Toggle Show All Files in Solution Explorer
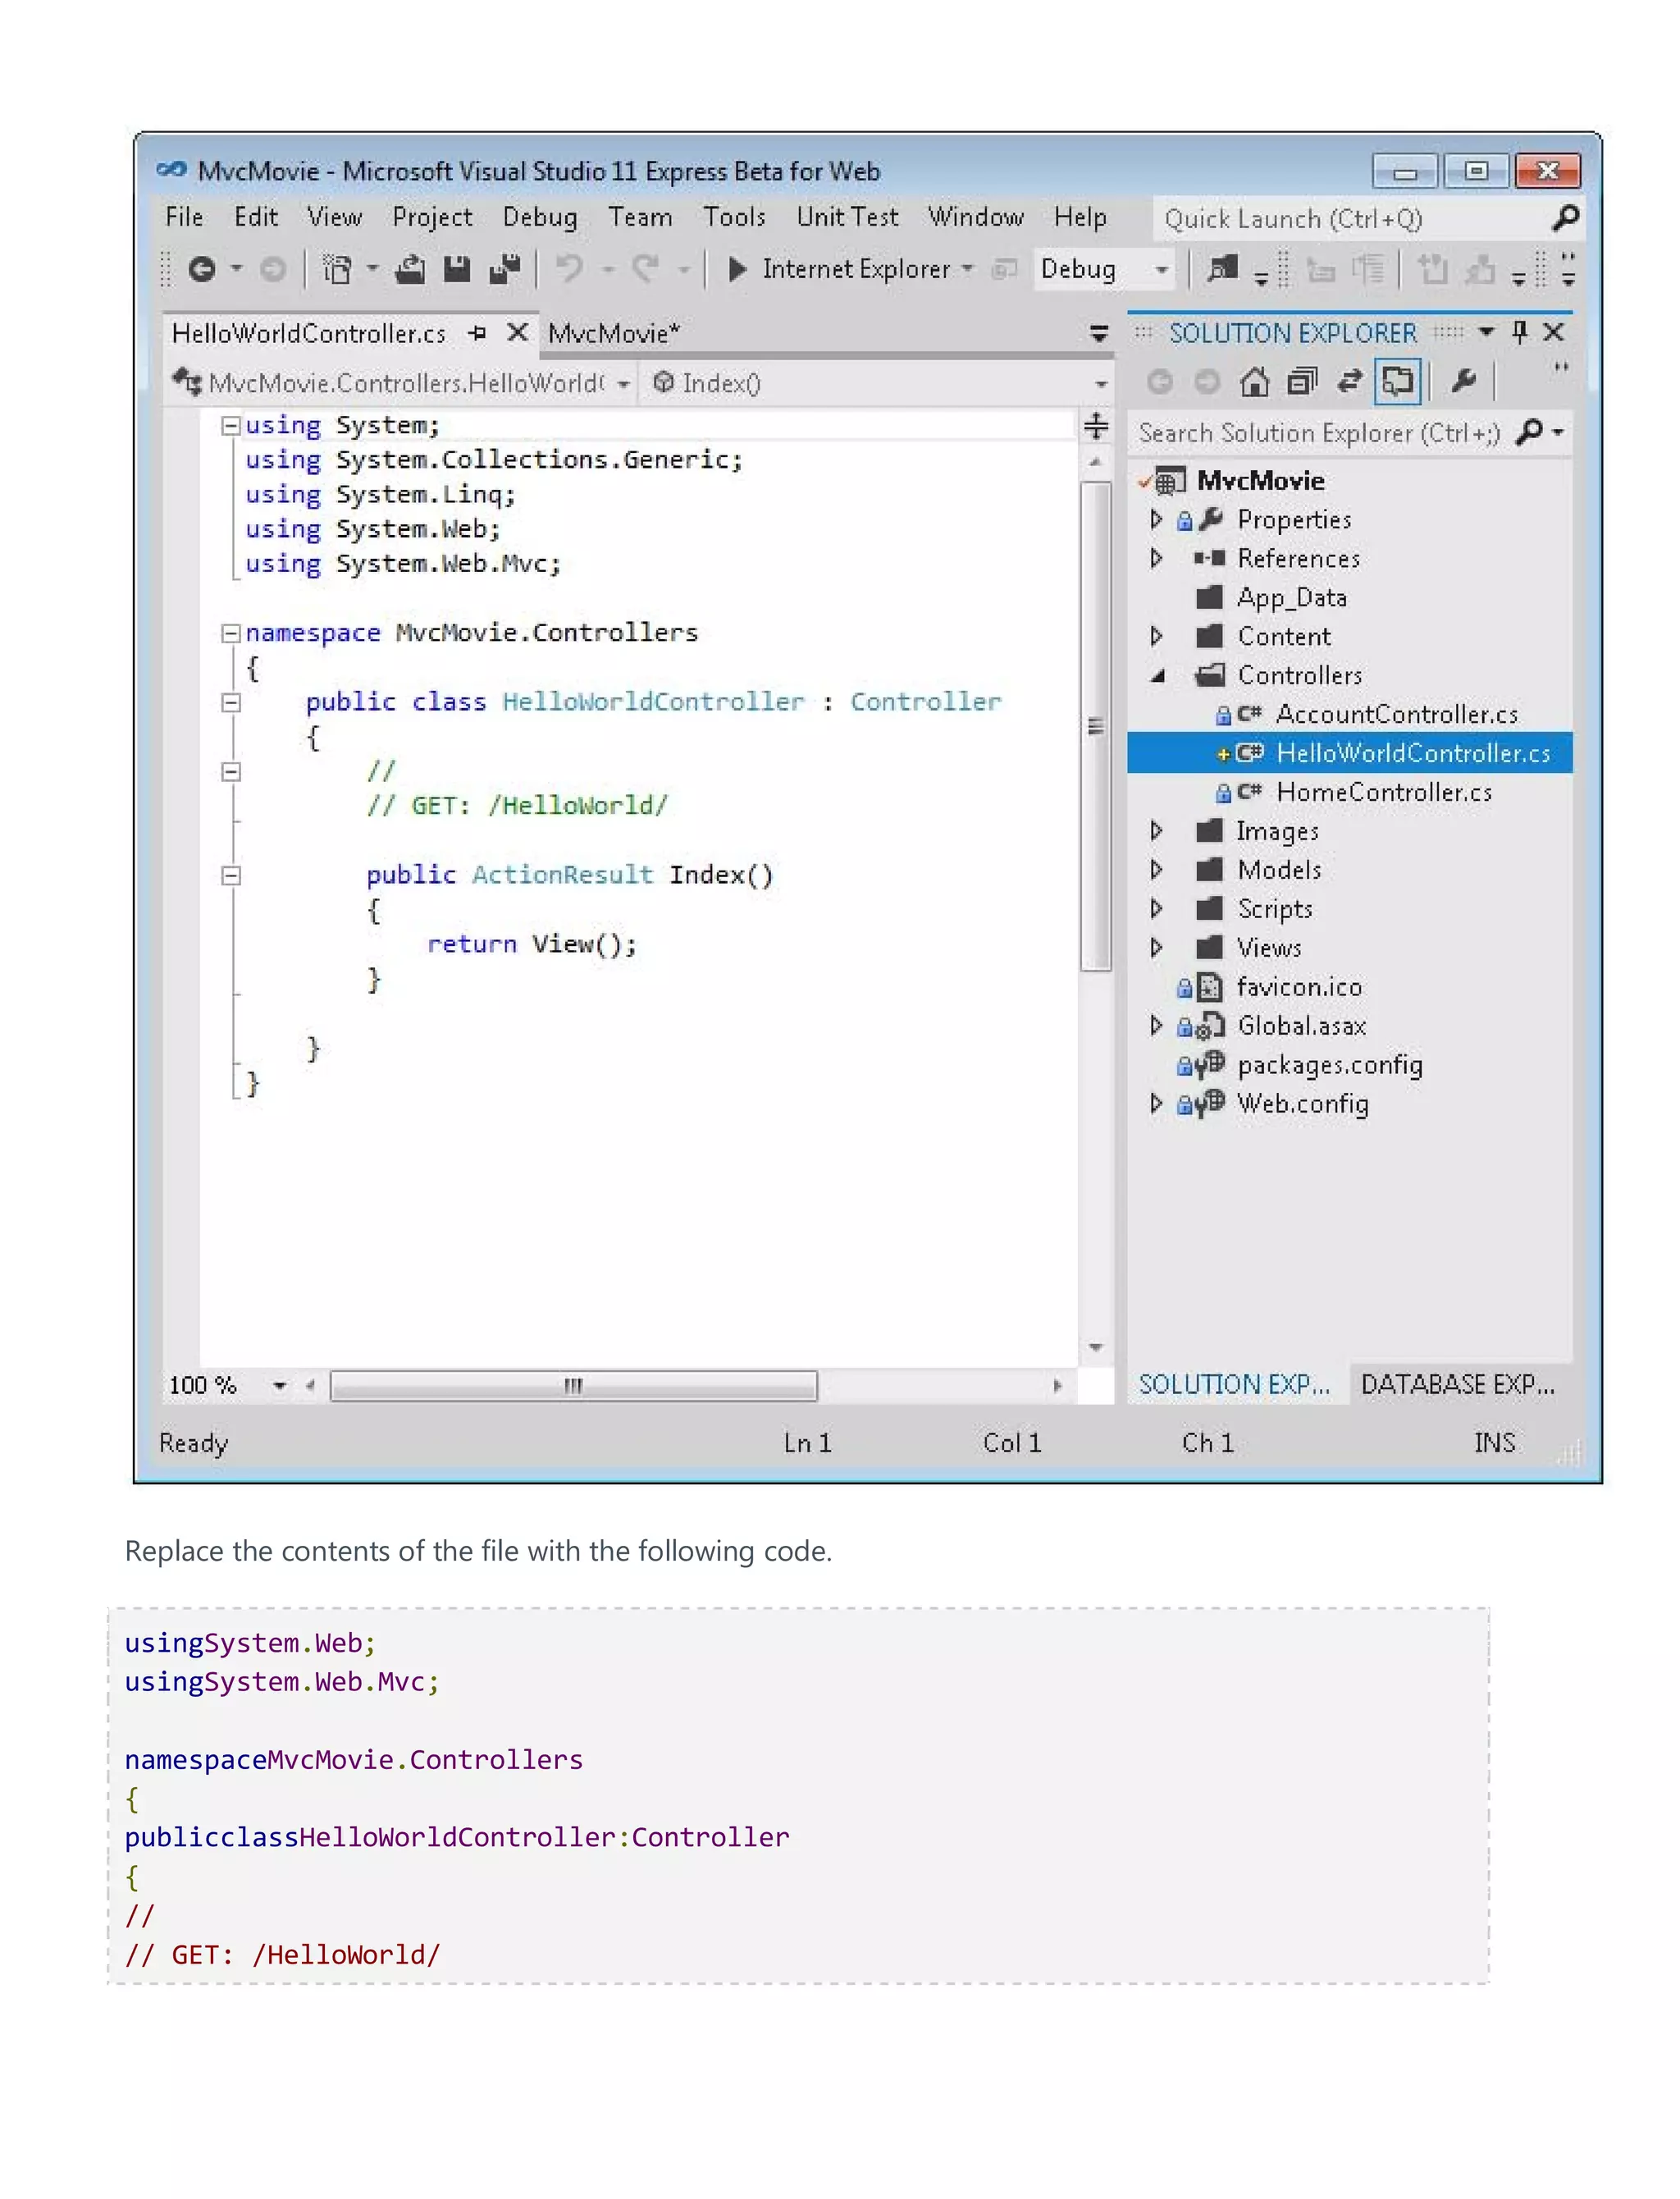This screenshot has width=1680, height=2199. (x=1397, y=381)
